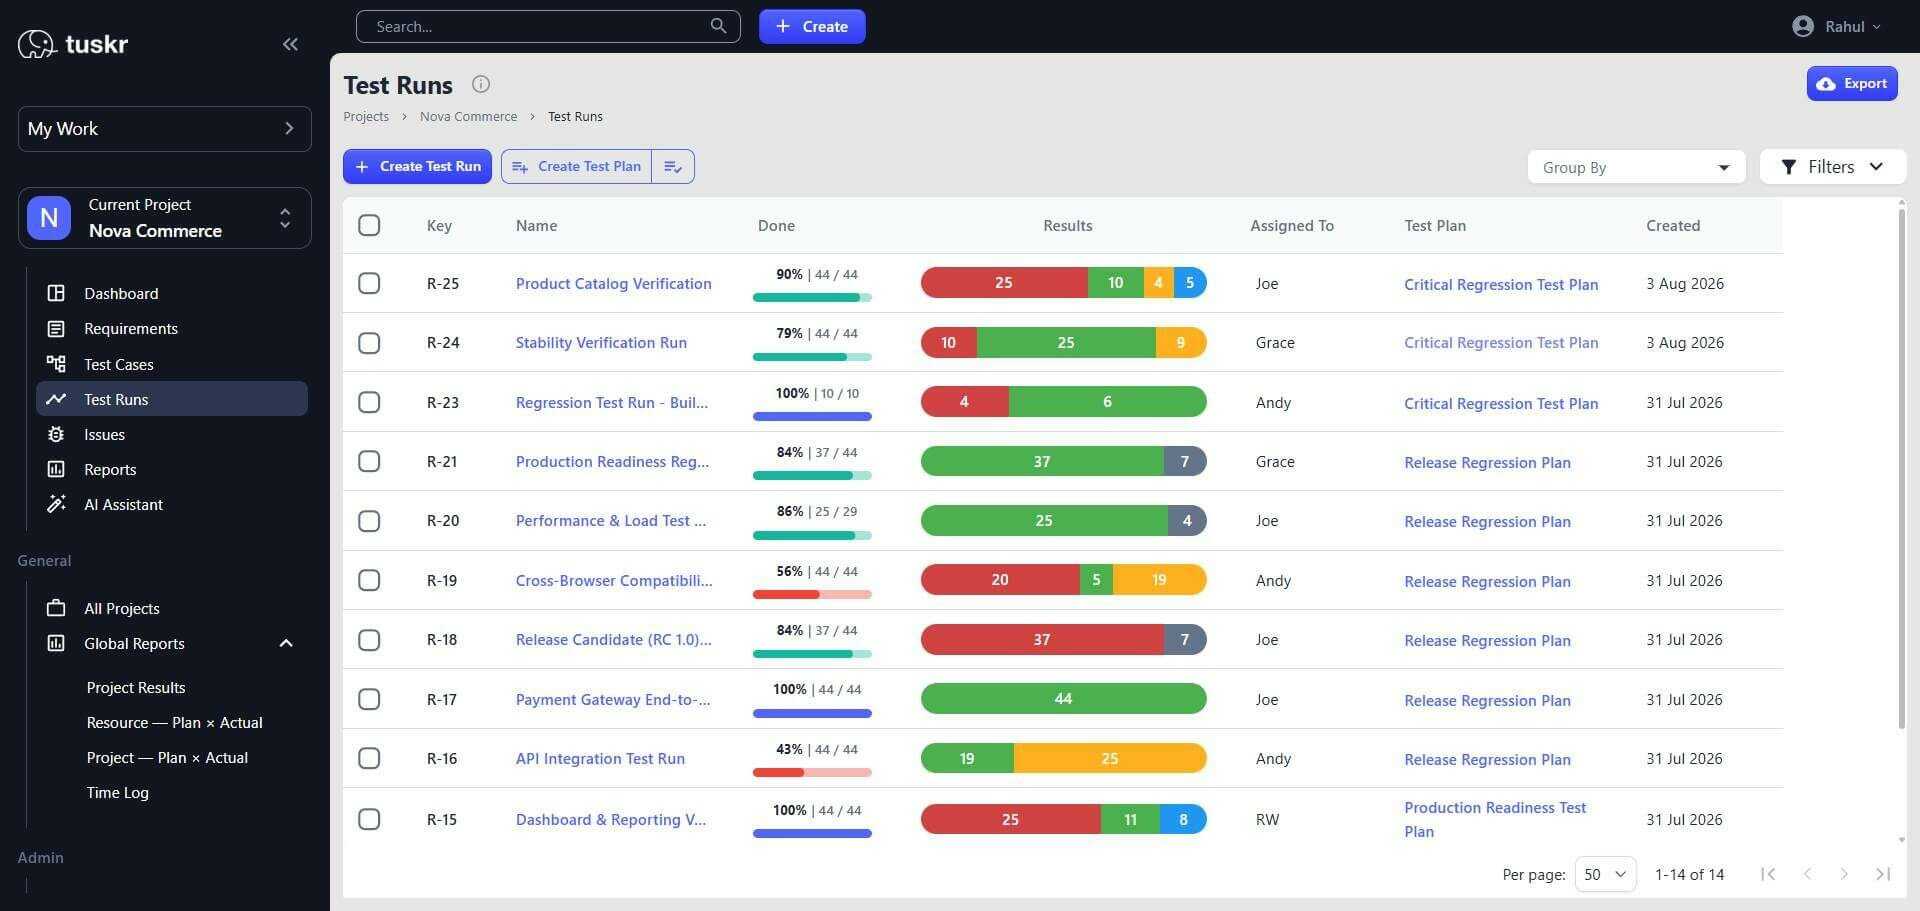
Task: Click Rahul's user avatar icon
Action: coord(1803,27)
